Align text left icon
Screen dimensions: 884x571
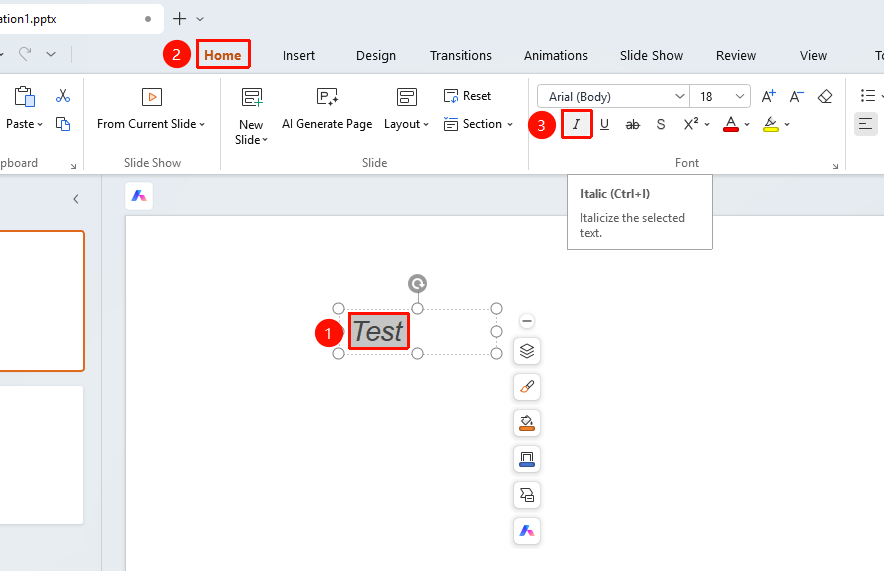865,124
